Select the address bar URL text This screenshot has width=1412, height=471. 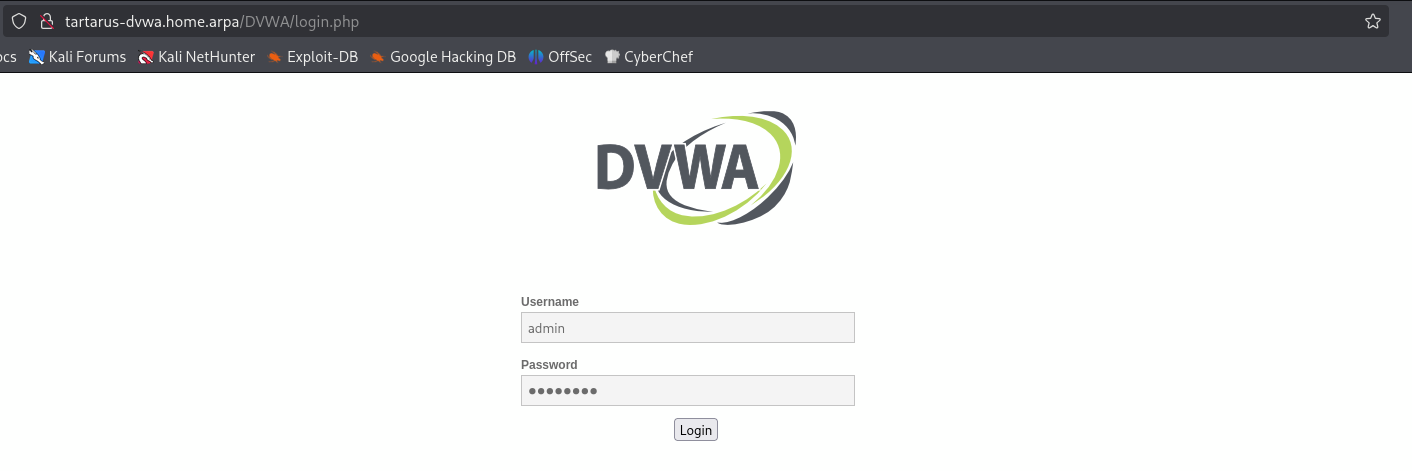click(212, 21)
